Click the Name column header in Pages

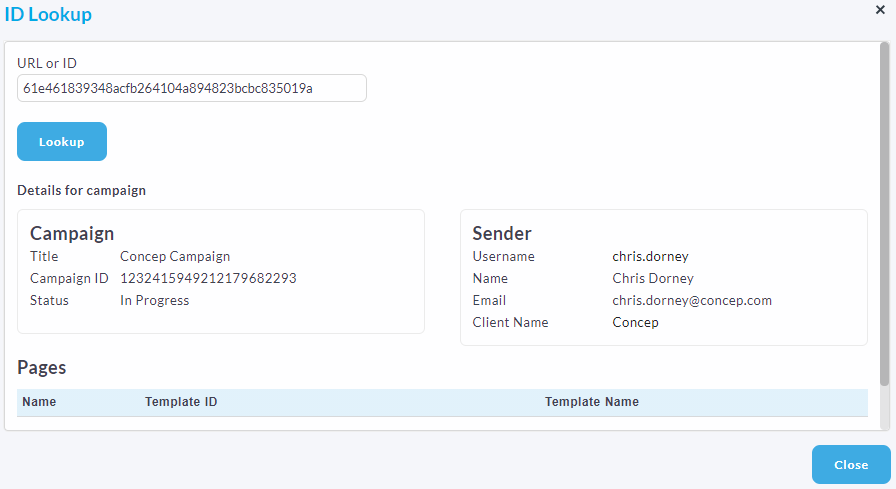39,402
